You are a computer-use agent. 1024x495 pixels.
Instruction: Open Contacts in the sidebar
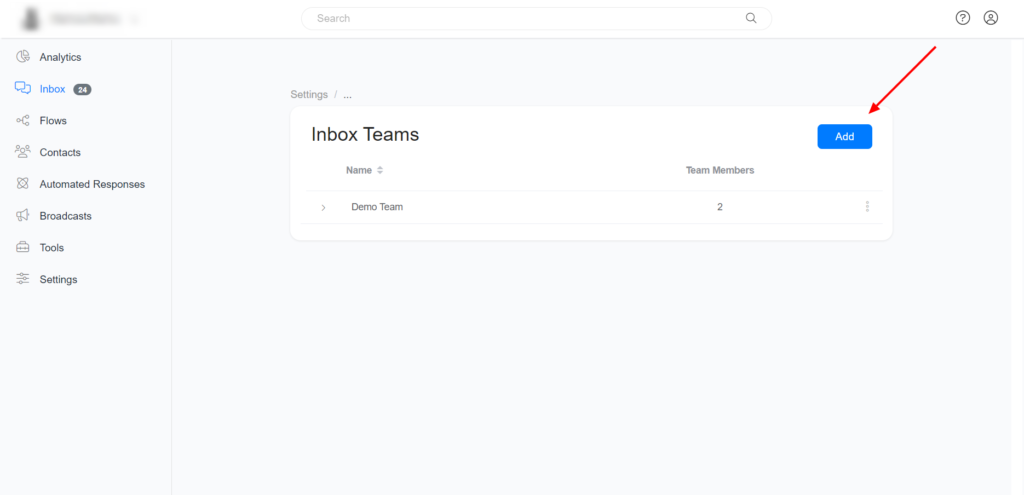[60, 152]
